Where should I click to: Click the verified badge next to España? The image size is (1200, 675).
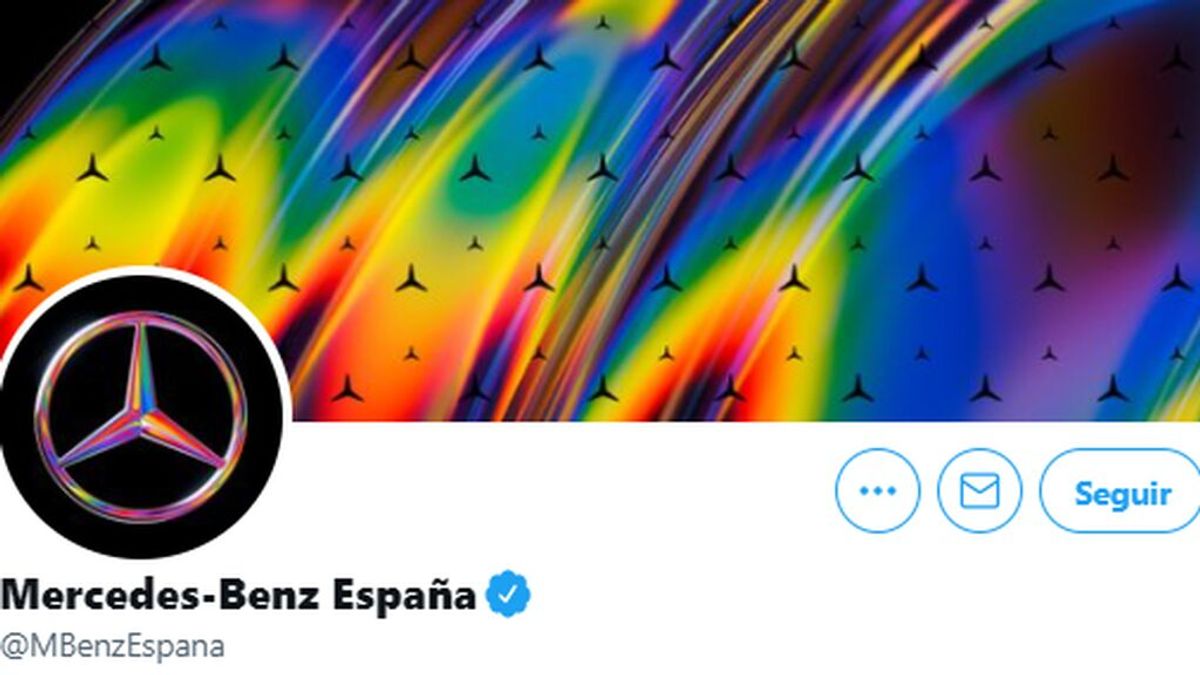508,596
